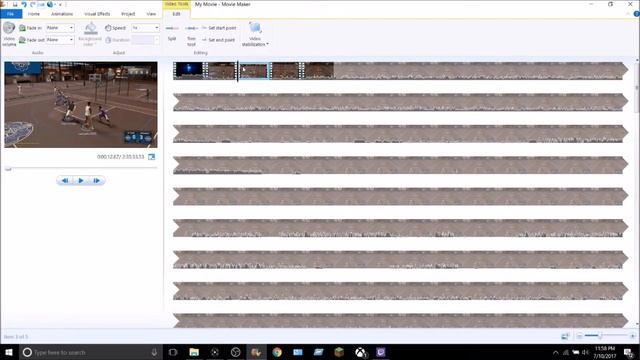Open Task View from taskbar

173,352
